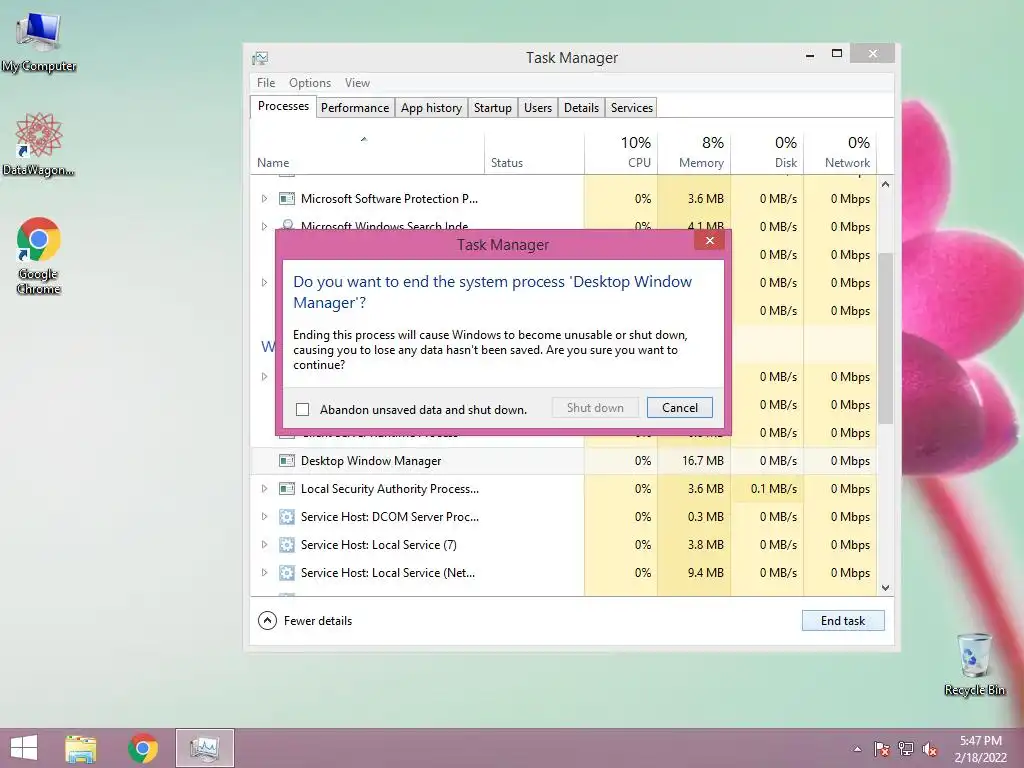Open the network tray icon
Screen dimensions: 1024x768
pyautogui.click(x=906, y=749)
